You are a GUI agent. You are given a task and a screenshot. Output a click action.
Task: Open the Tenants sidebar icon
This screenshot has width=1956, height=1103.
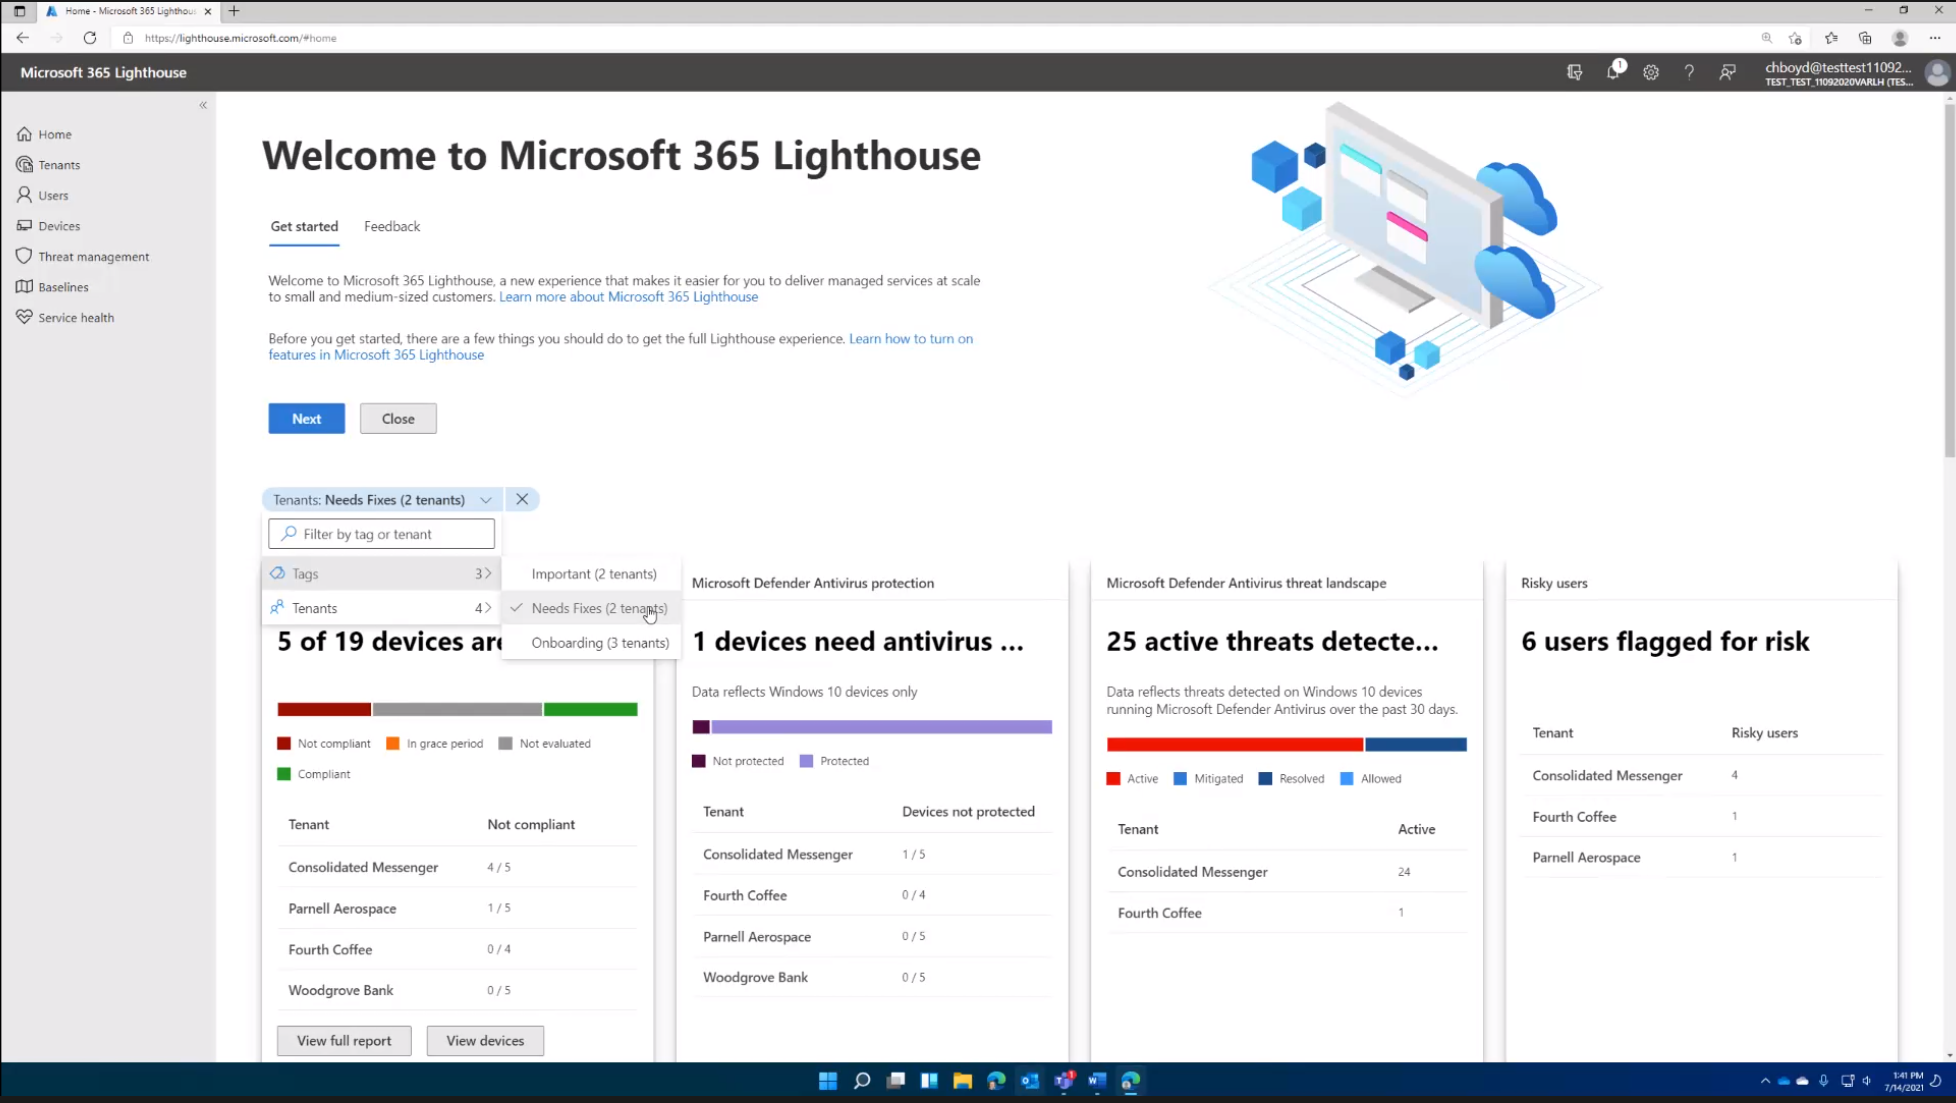pyautogui.click(x=24, y=164)
